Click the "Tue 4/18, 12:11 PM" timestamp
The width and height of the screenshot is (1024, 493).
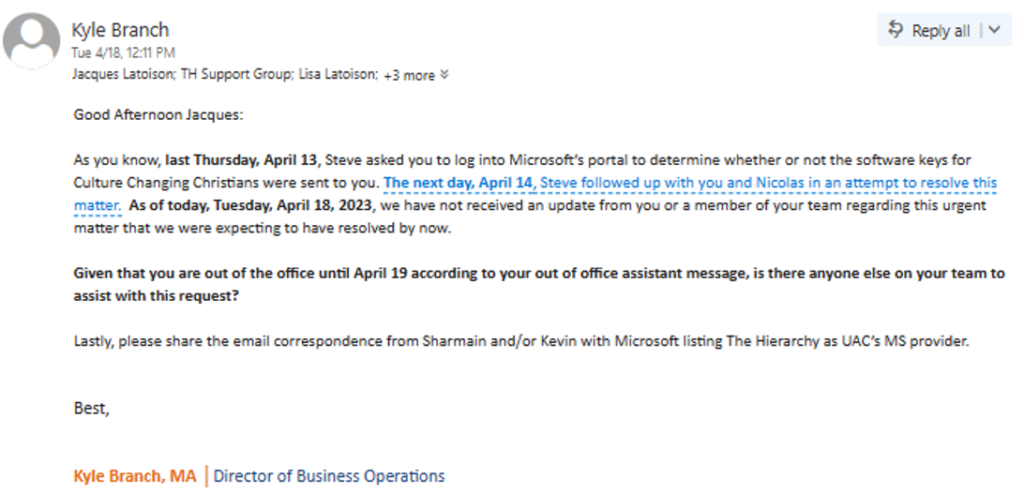pyautogui.click(x=123, y=53)
